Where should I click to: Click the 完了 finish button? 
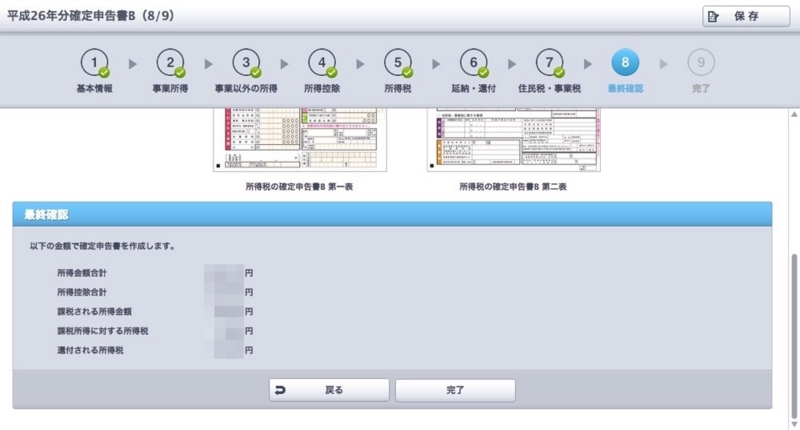[x=455, y=390]
